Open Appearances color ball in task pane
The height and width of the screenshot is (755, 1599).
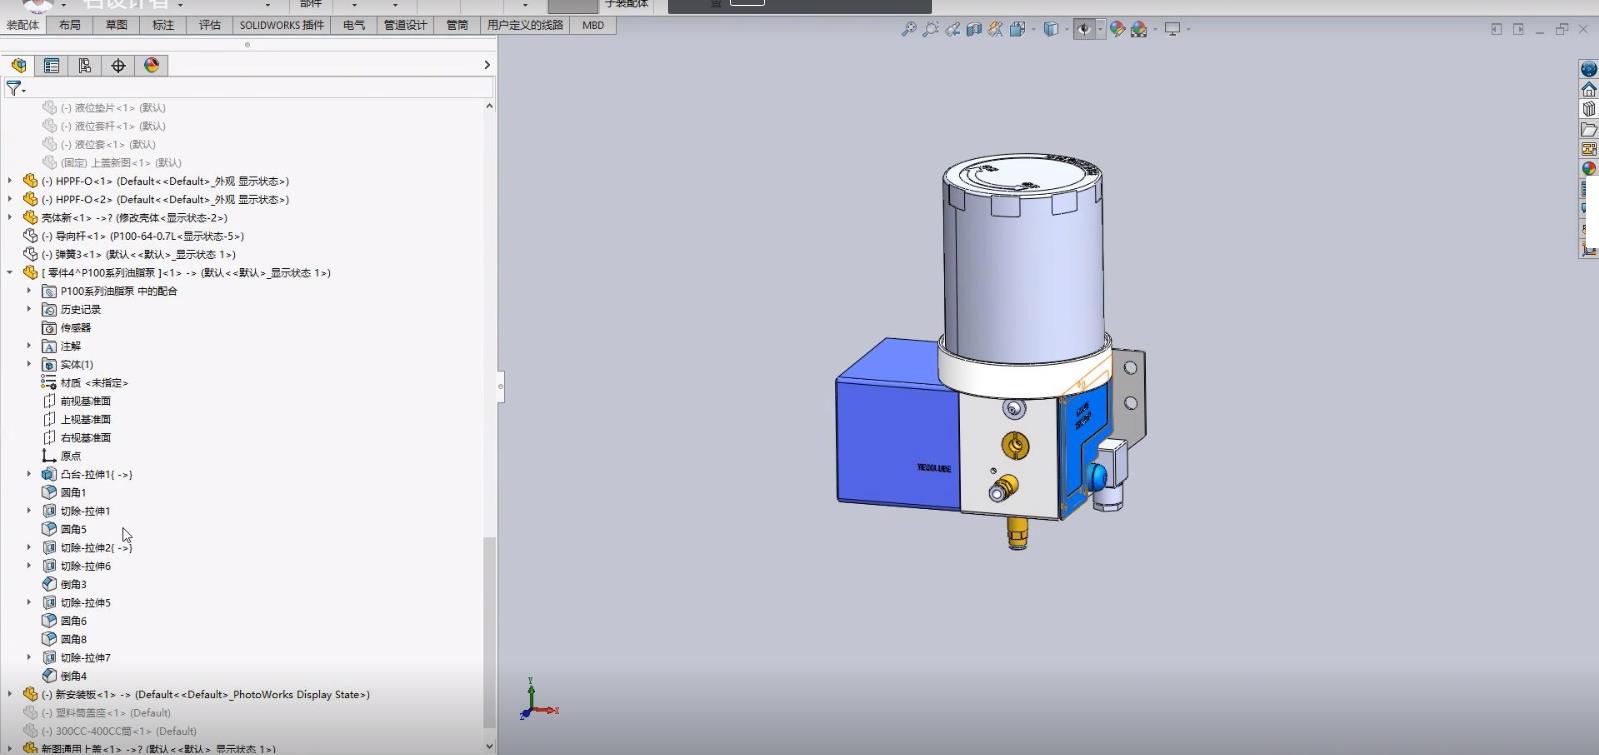pos(1588,168)
